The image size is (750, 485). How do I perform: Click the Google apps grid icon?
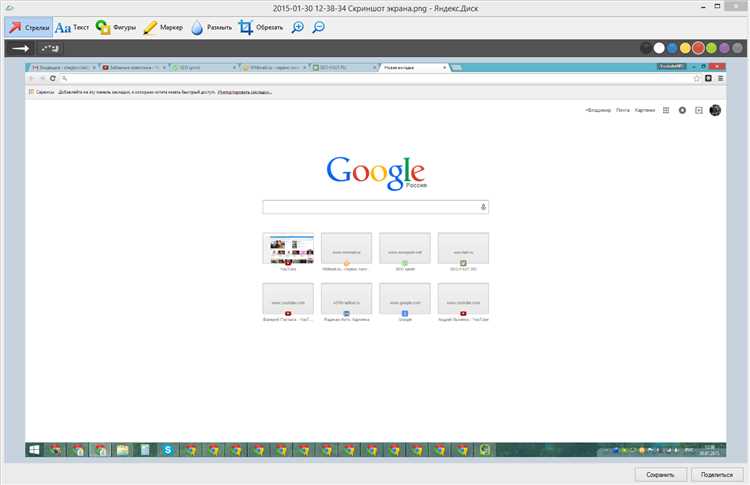[x=666, y=110]
